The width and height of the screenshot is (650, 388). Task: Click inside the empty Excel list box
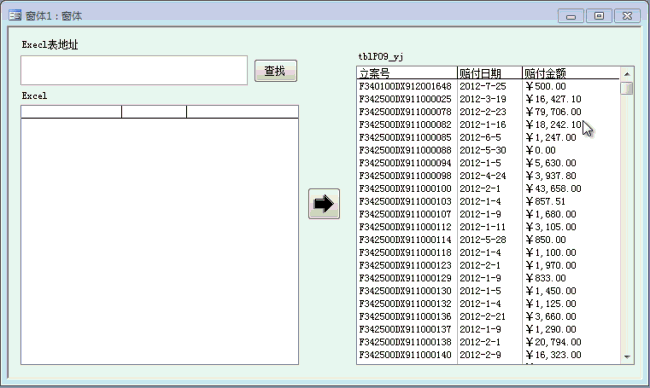point(160,240)
